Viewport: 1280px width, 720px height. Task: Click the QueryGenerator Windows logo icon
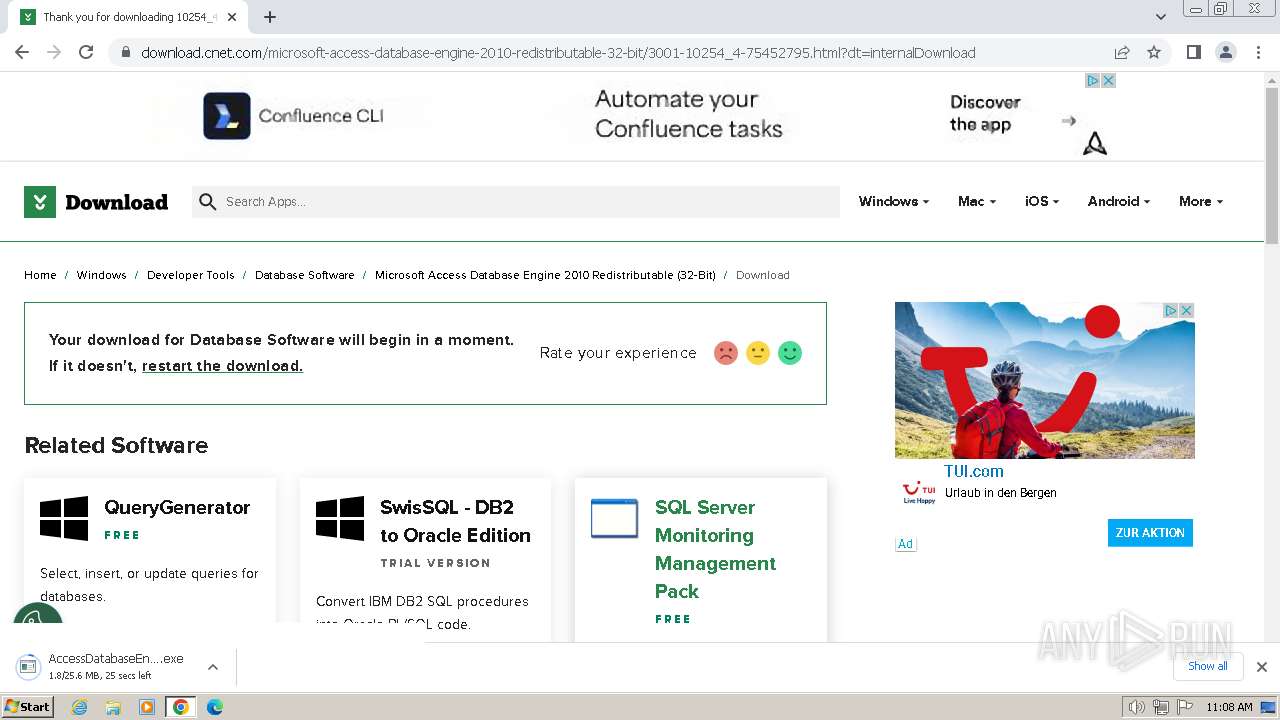(x=64, y=519)
